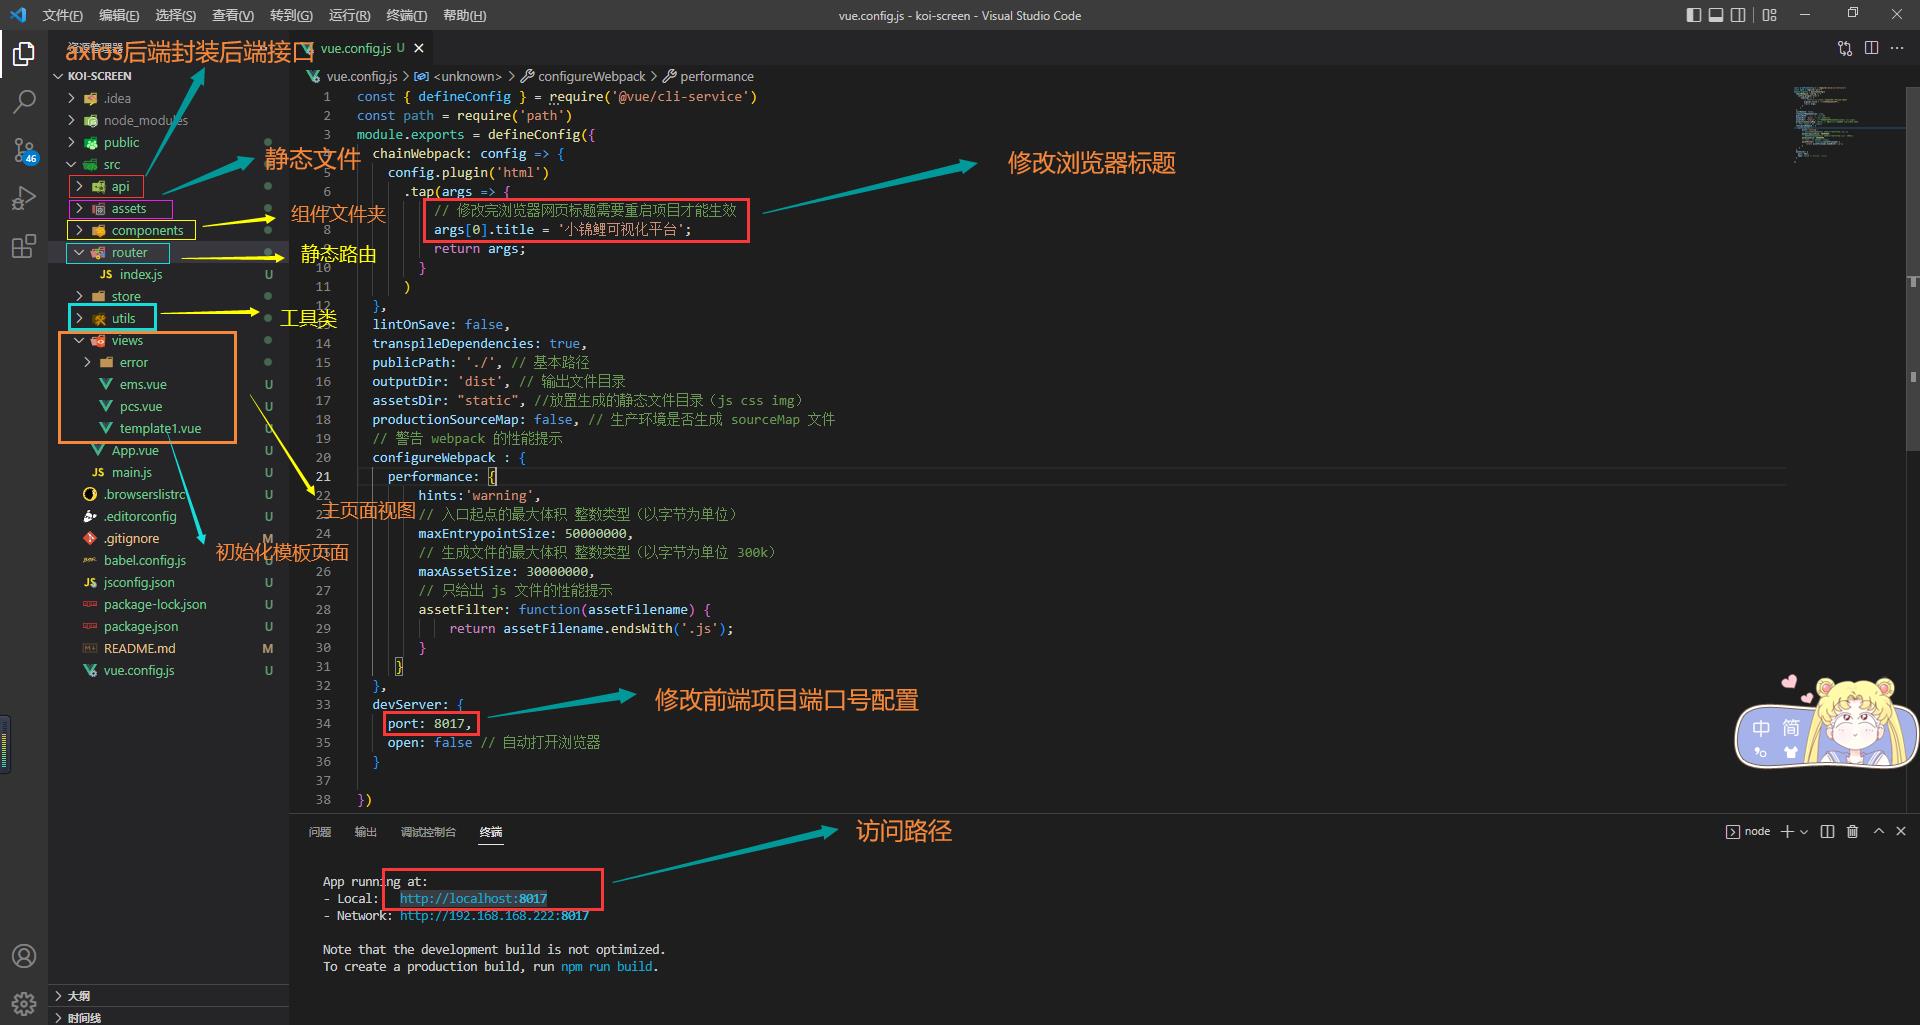Expand the utils folder

point(169,318)
